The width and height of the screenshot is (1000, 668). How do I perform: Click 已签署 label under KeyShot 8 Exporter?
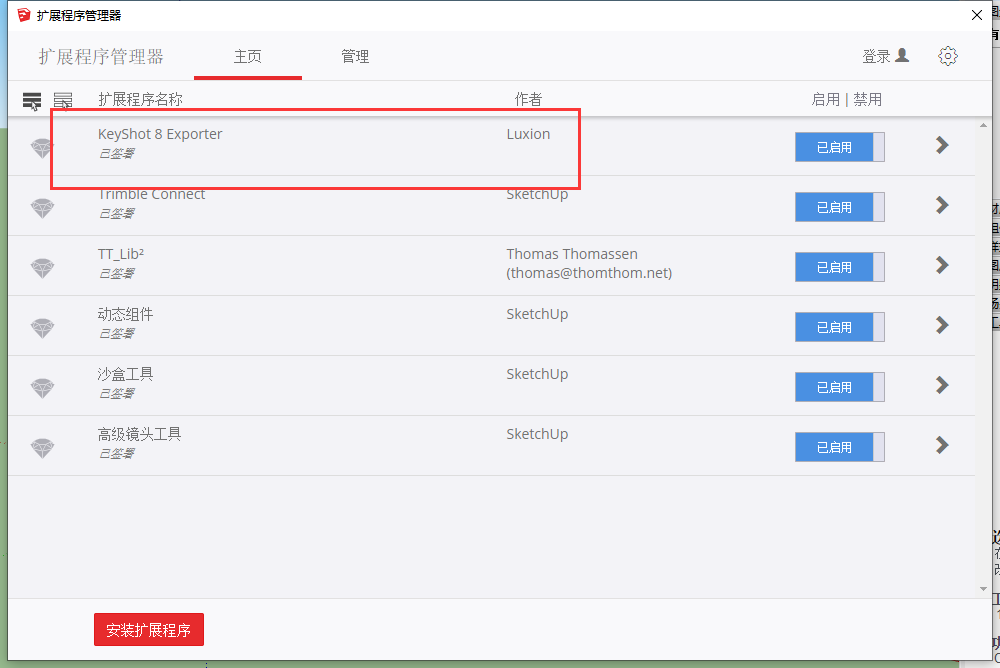[116, 154]
